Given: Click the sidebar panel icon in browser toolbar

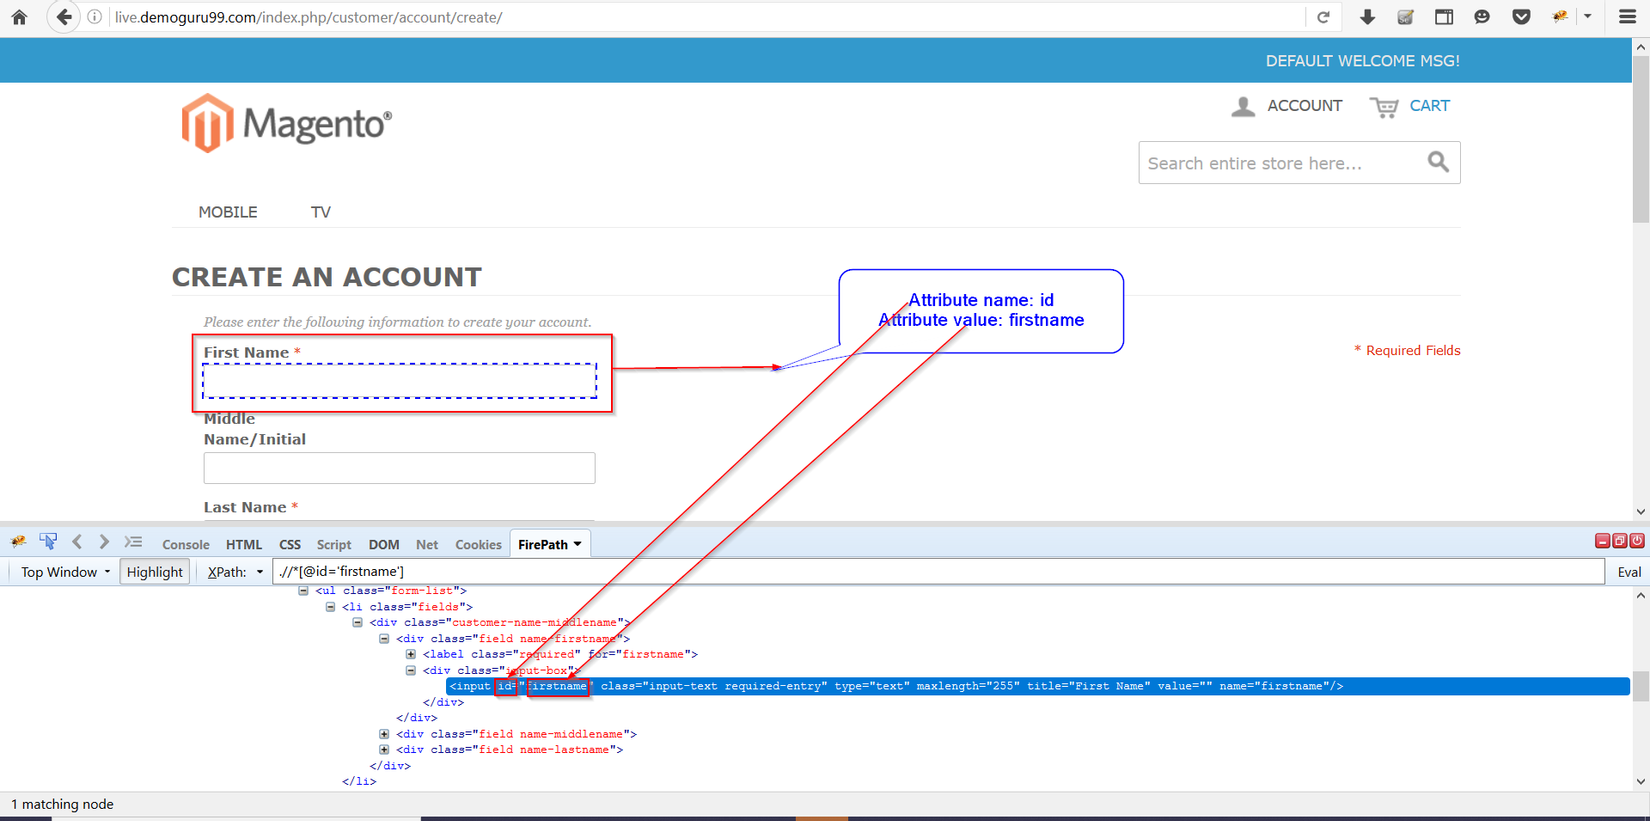Looking at the screenshot, I should [1444, 17].
